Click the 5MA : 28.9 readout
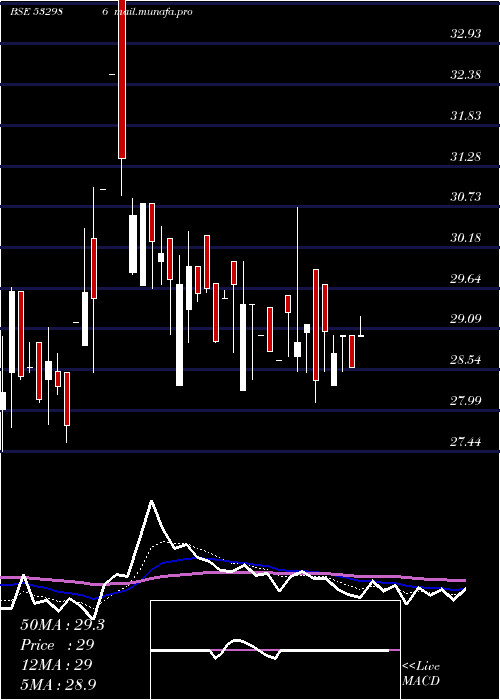The image size is (500, 700). tap(58, 684)
